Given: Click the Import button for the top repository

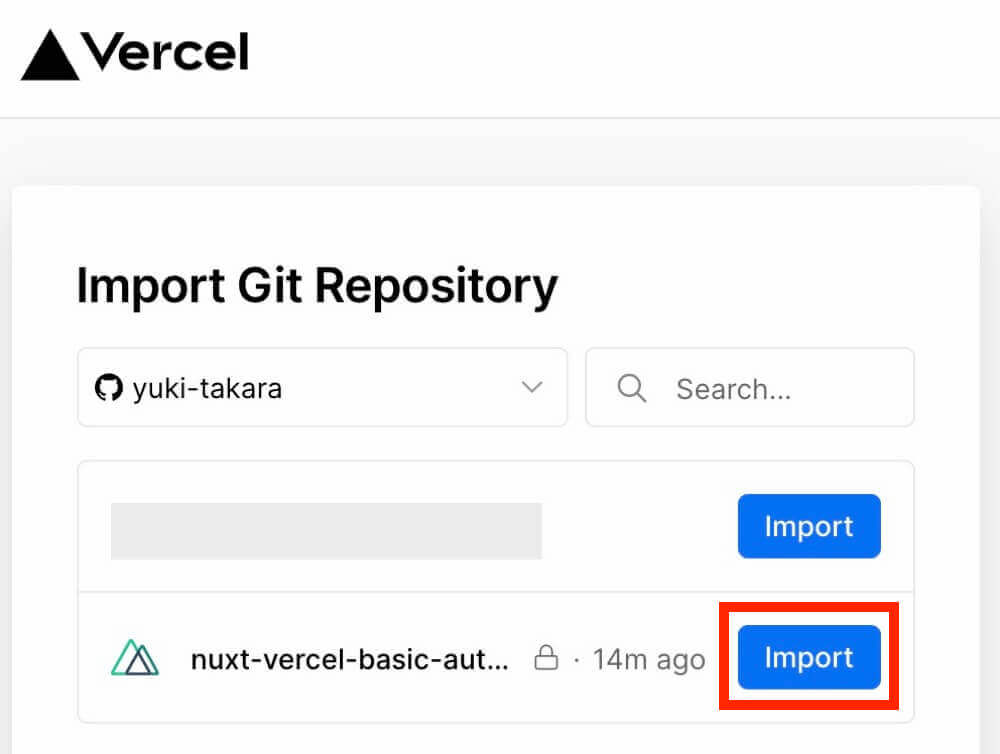Looking at the screenshot, I should (809, 526).
